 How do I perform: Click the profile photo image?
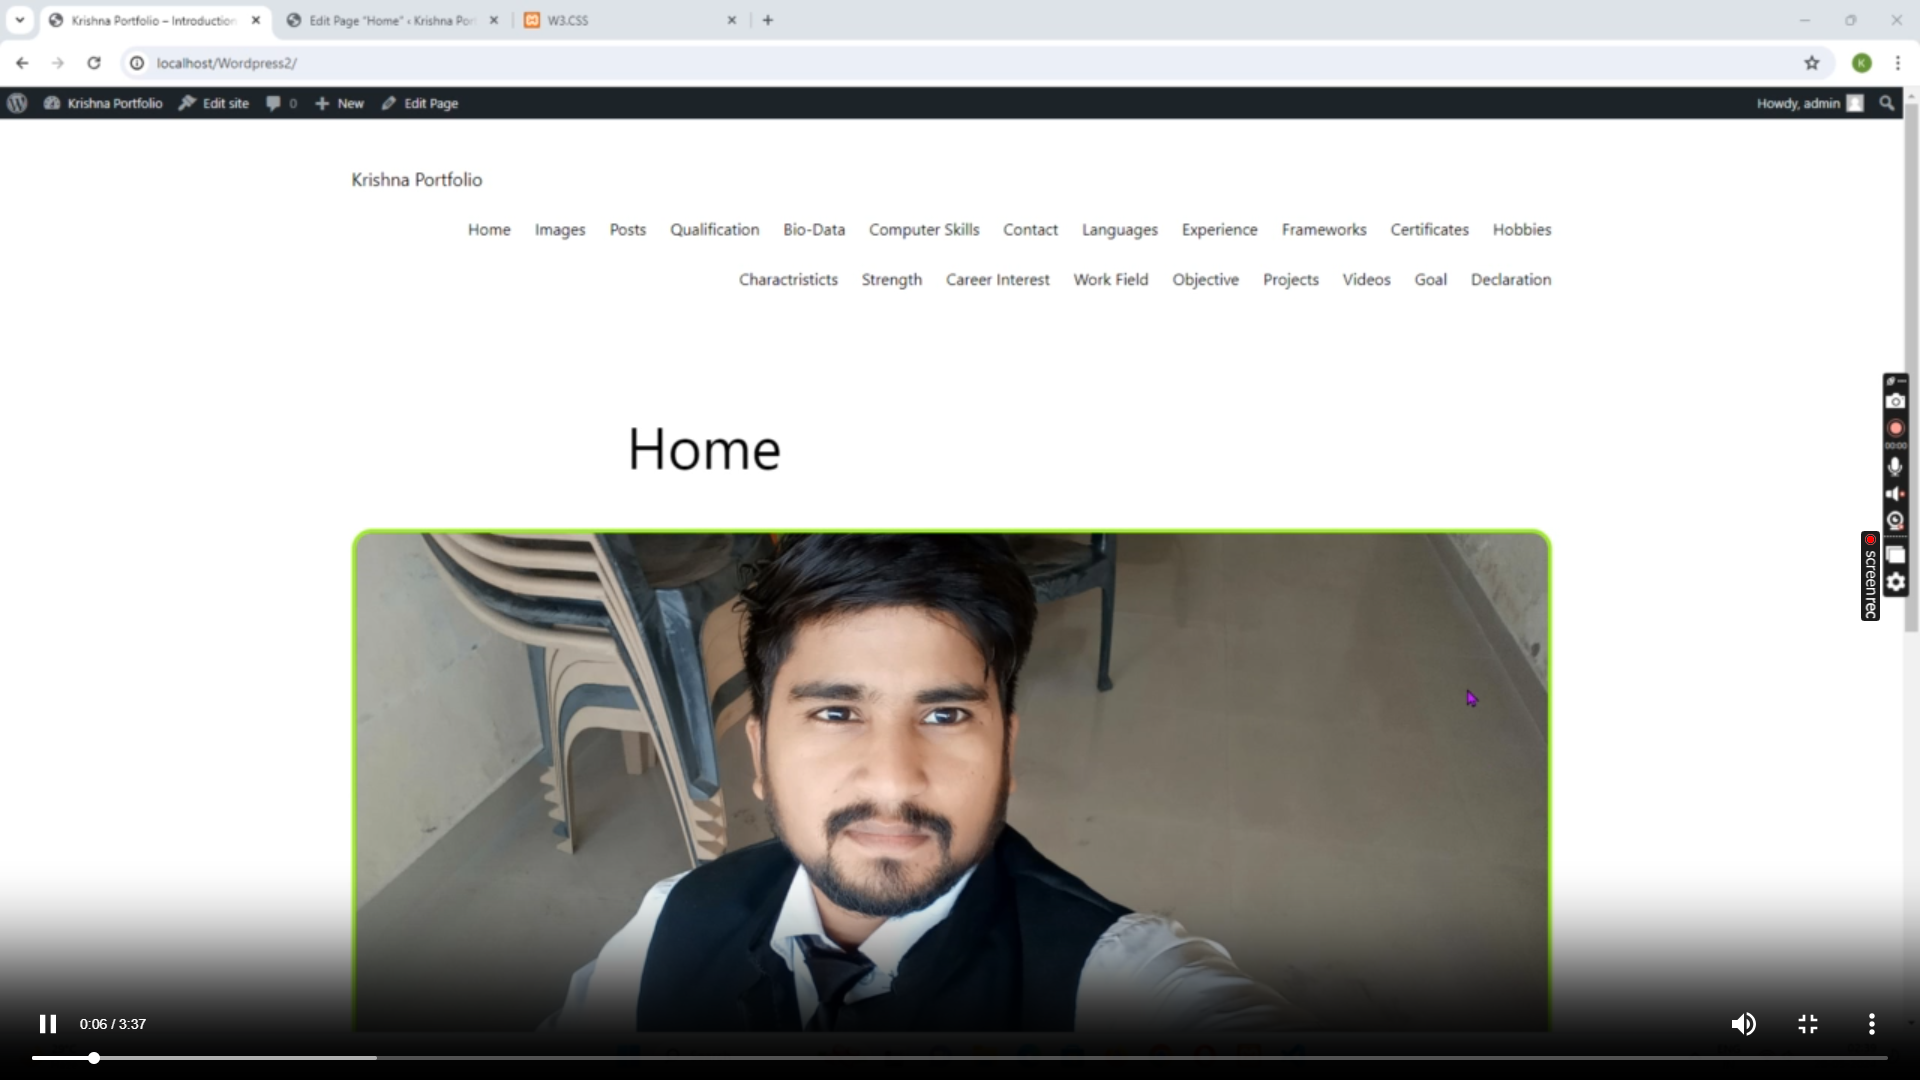pos(952,780)
